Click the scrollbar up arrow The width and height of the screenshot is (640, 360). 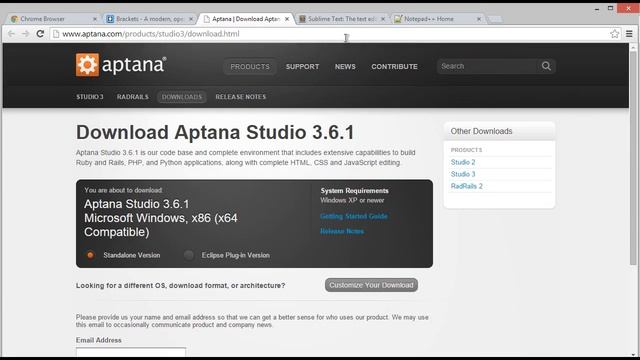(x=633, y=47)
